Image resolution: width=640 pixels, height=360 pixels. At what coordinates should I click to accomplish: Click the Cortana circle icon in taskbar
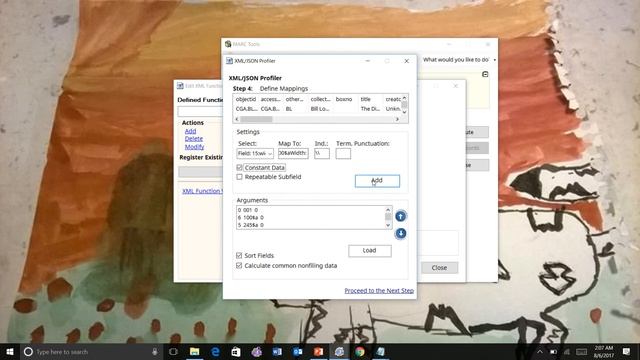[28, 351]
